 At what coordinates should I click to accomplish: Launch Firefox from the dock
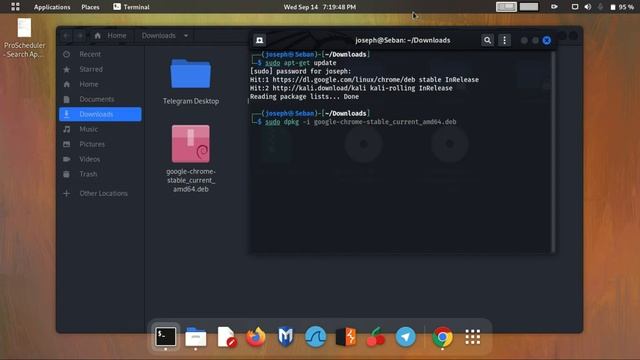coord(256,337)
